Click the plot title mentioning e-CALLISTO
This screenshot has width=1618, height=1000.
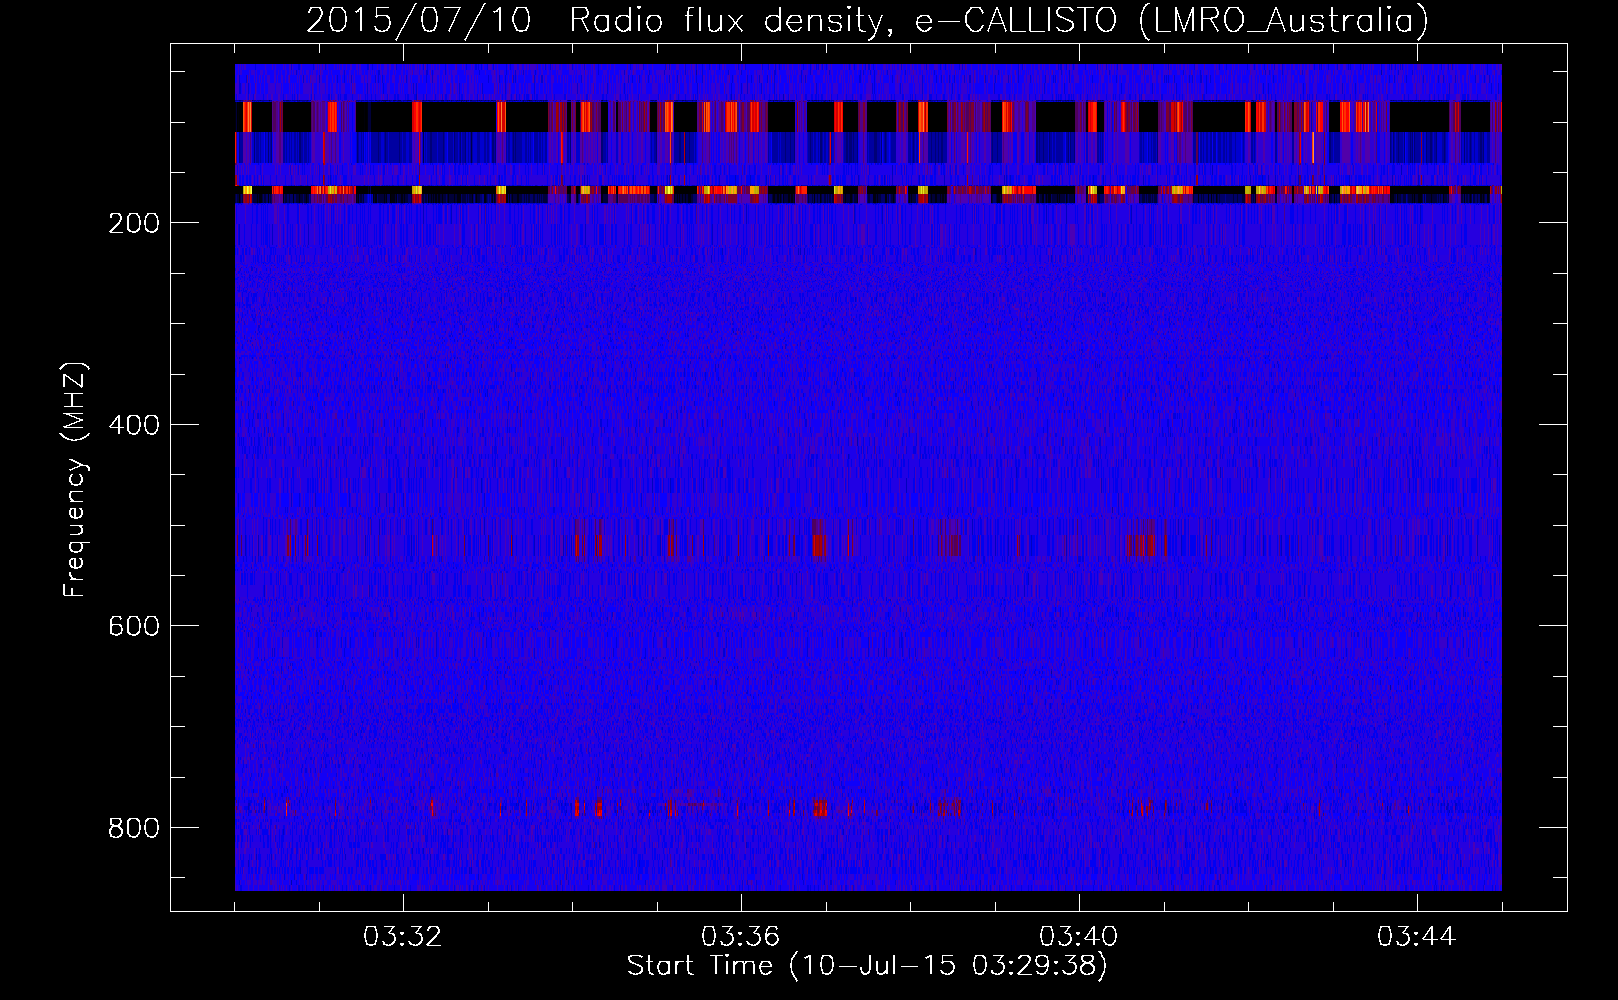coord(867,20)
